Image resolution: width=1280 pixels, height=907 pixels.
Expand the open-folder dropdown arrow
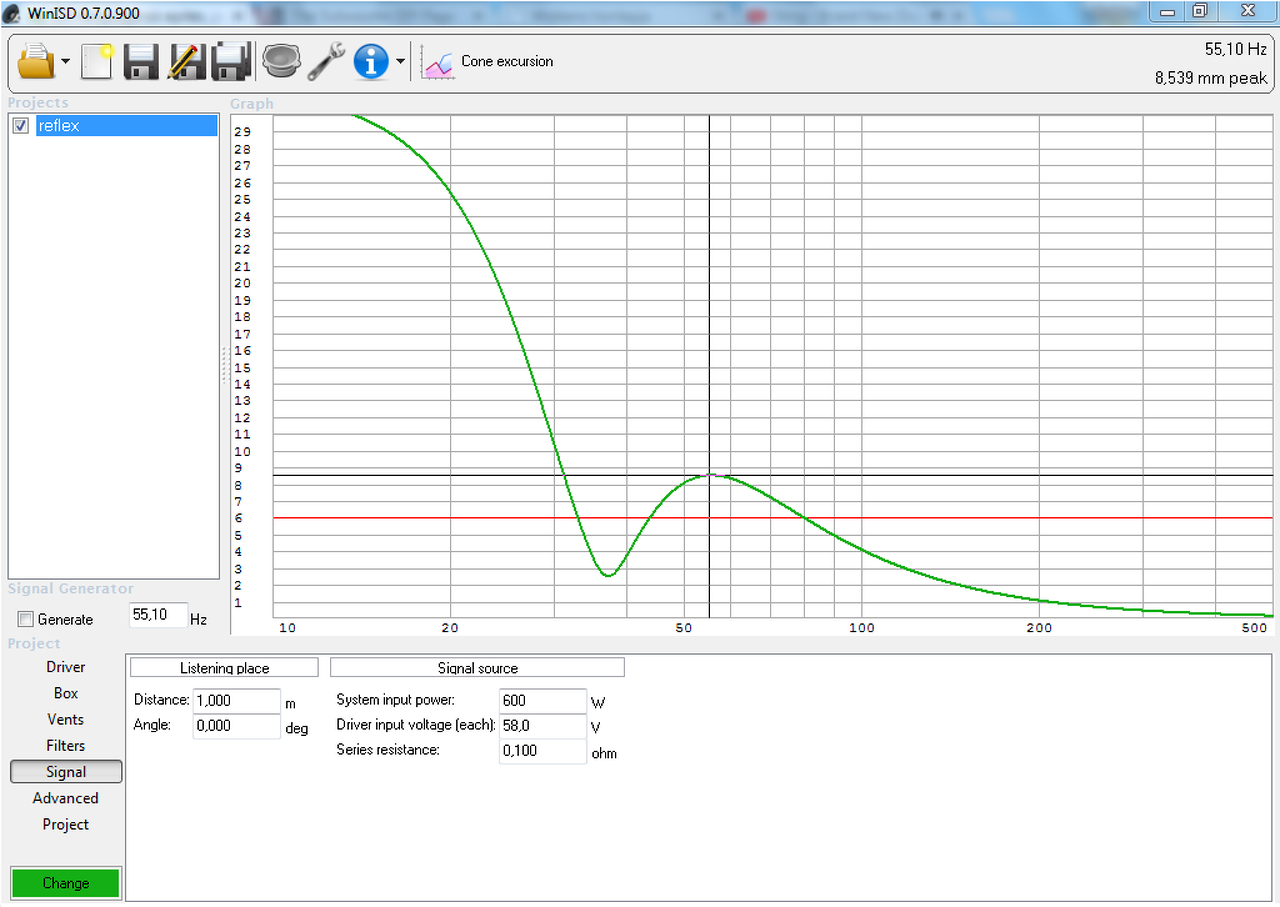(66, 62)
